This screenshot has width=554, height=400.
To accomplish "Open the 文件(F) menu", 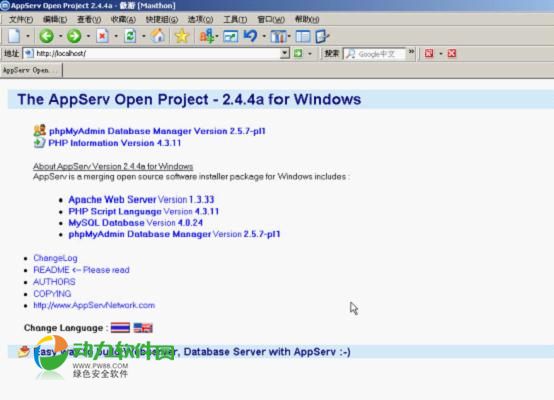I will click(x=21, y=19).
